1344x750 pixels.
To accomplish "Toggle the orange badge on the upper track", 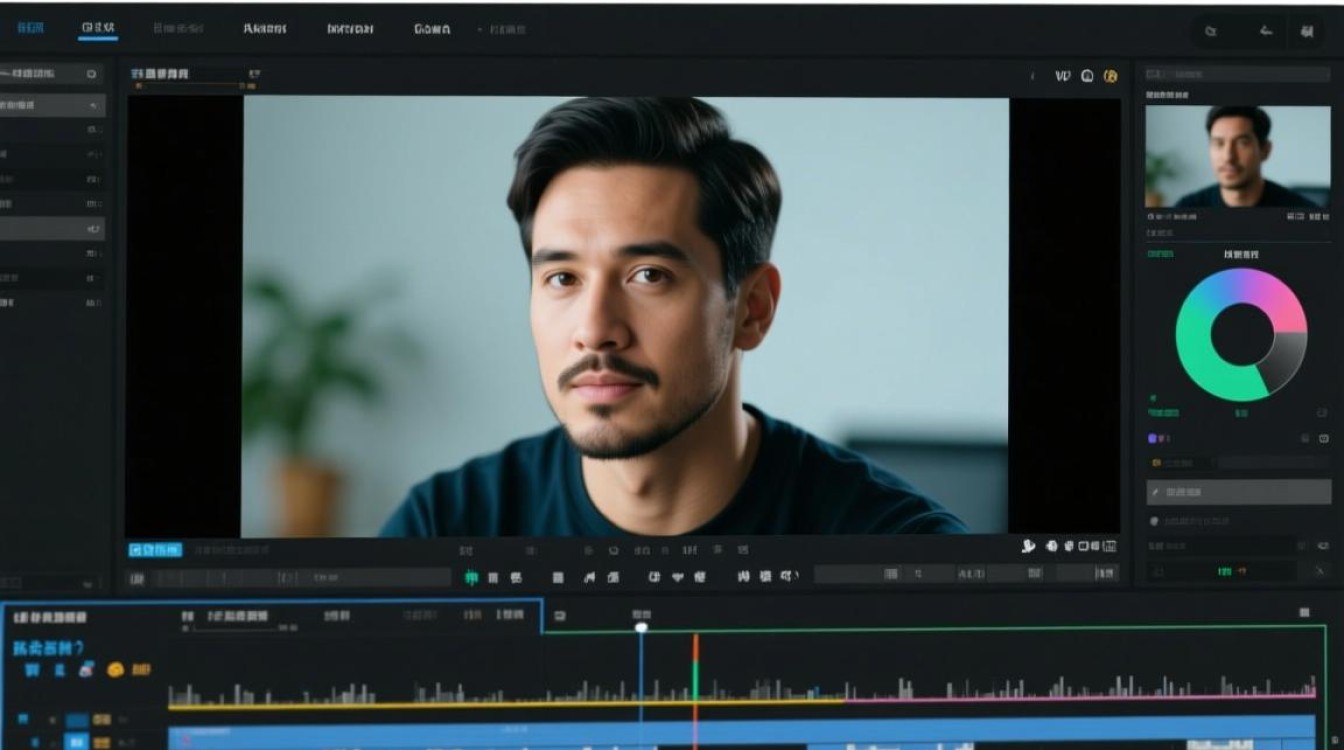I will point(102,719).
